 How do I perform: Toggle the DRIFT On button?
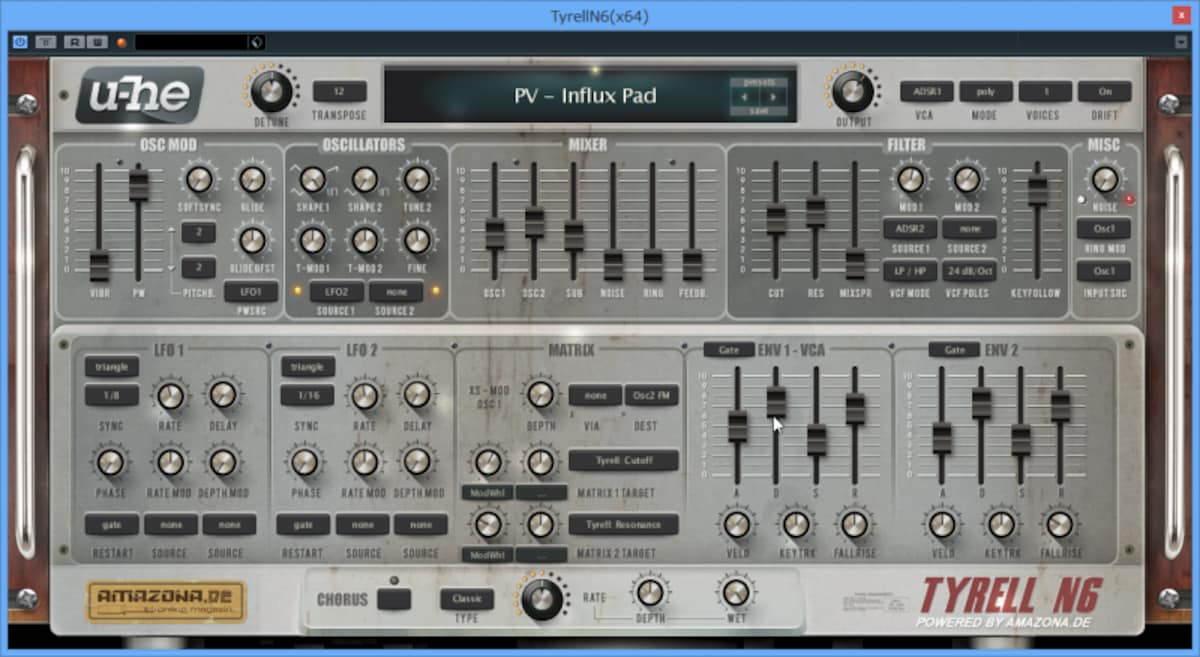point(1105,91)
